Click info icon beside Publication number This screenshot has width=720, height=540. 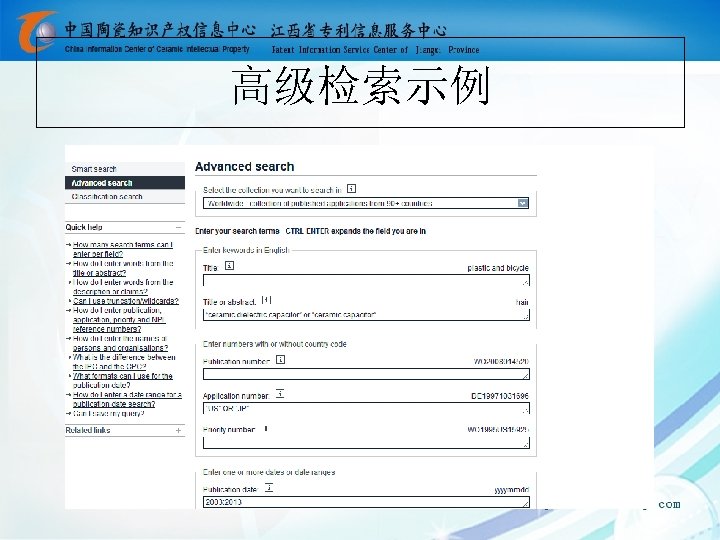pos(281,360)
